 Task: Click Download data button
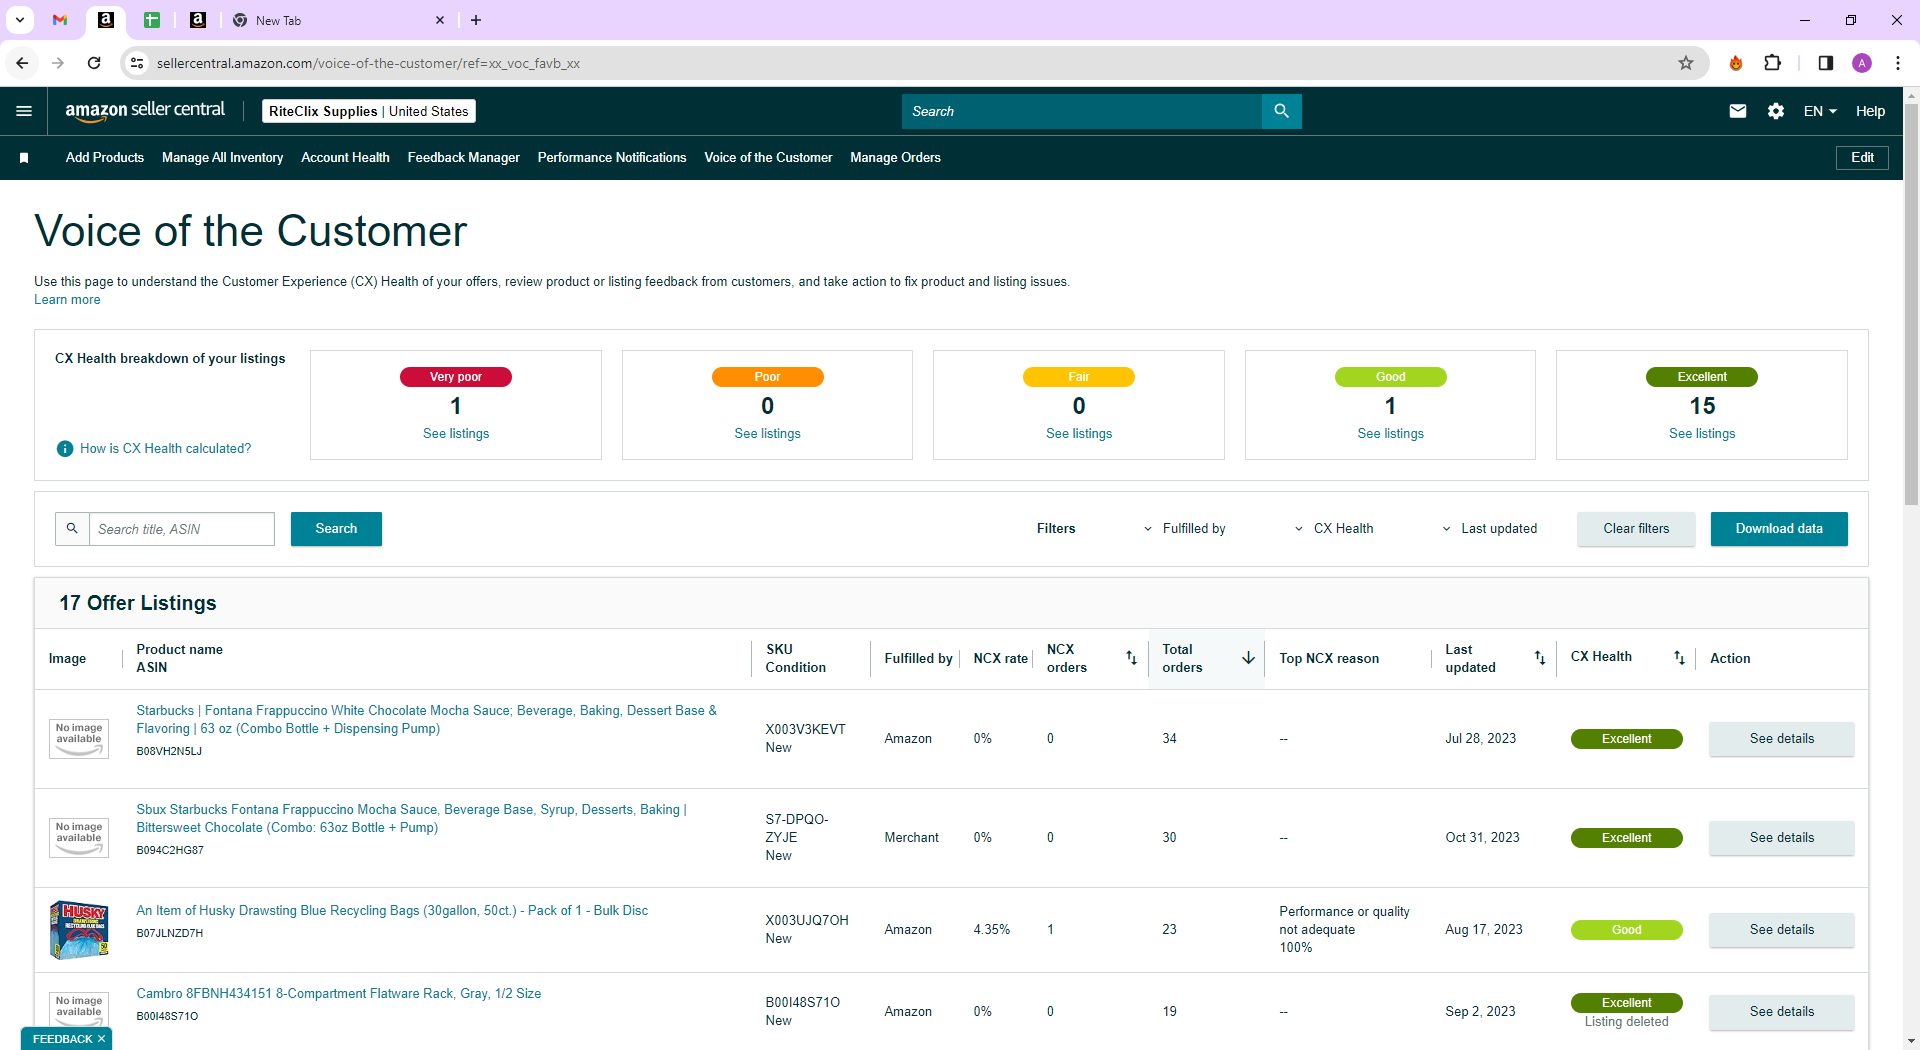[x=1779, y=529]
